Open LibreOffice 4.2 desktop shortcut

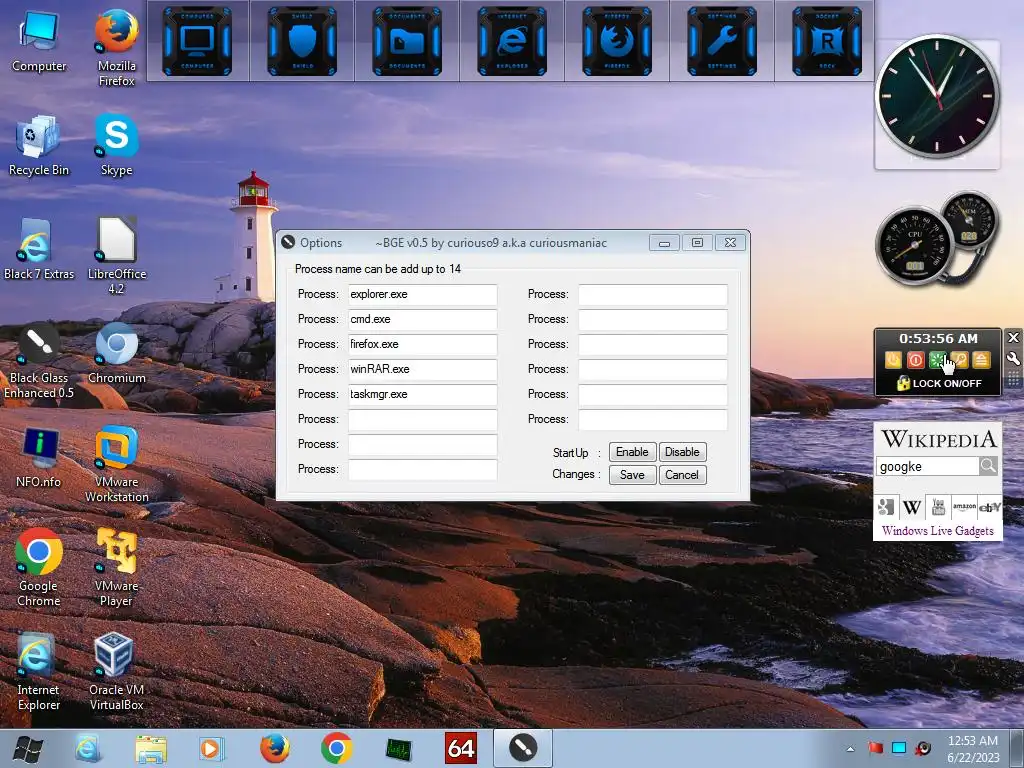point(116,255)
